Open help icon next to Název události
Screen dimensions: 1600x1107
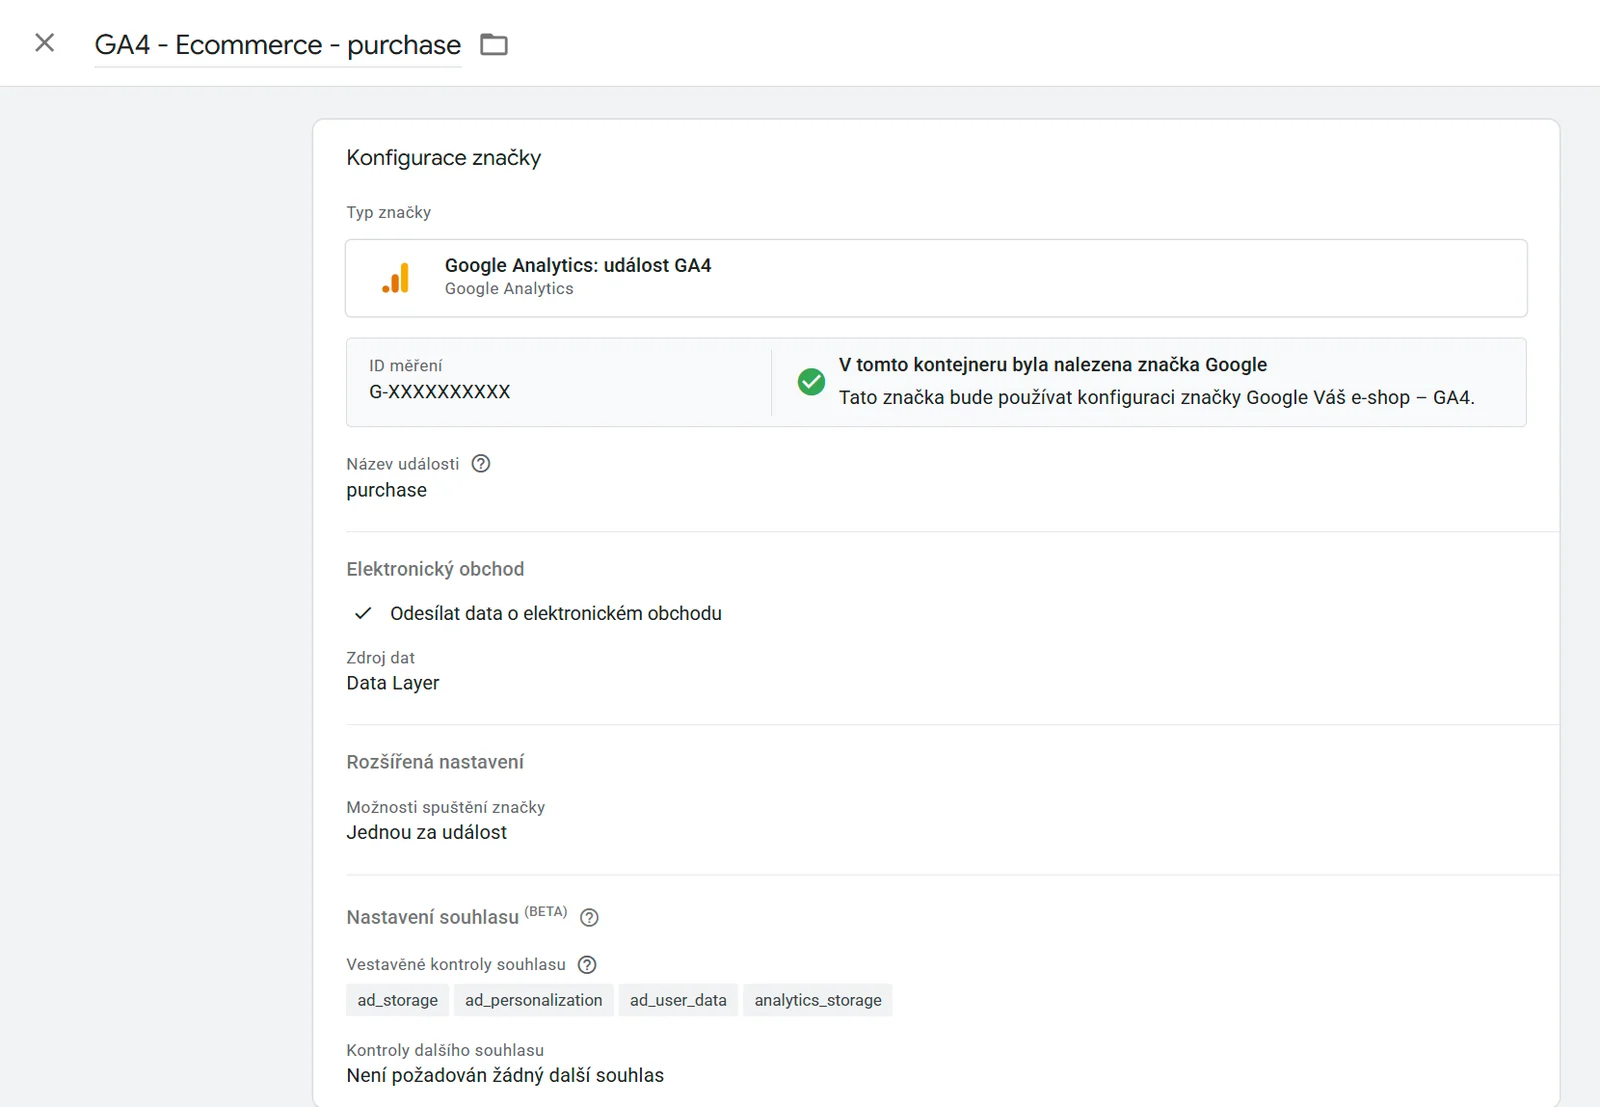[x=481, y=464]
